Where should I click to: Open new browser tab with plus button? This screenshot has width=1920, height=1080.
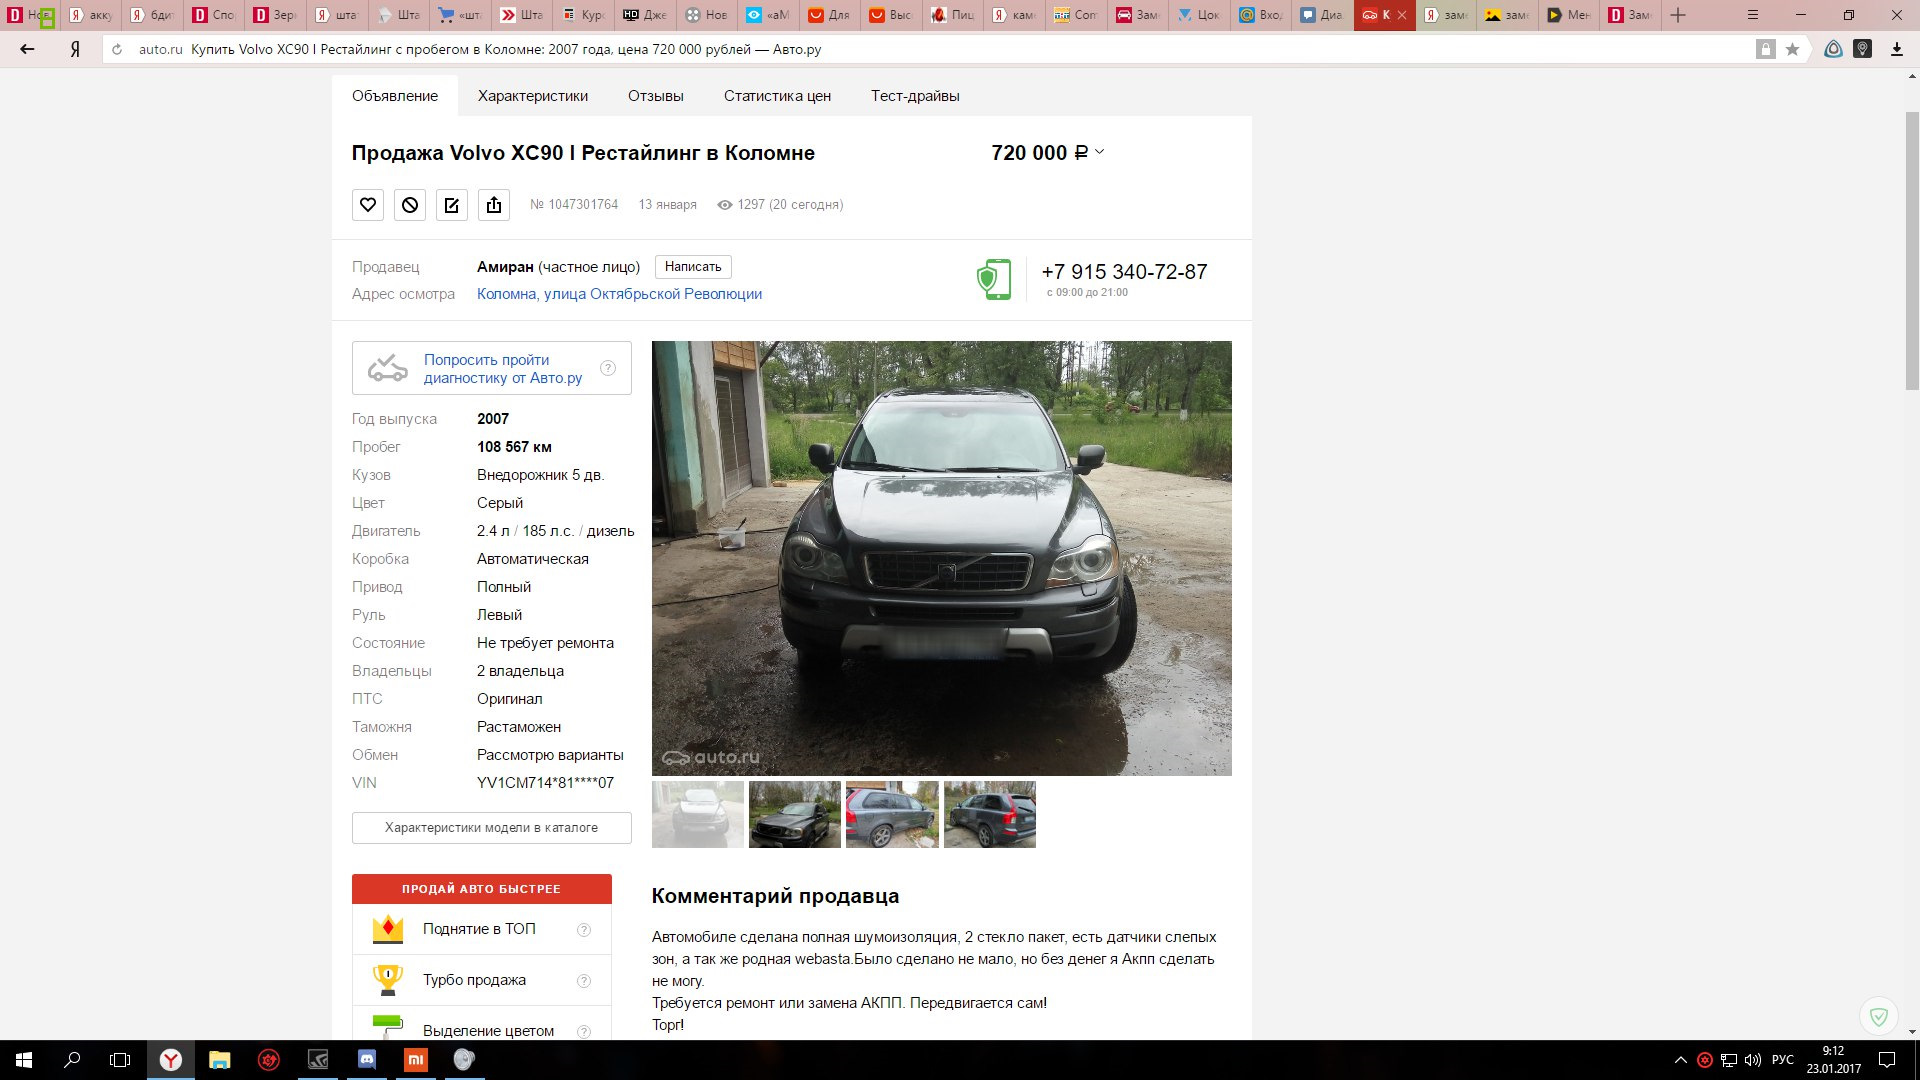[1678, 15]
